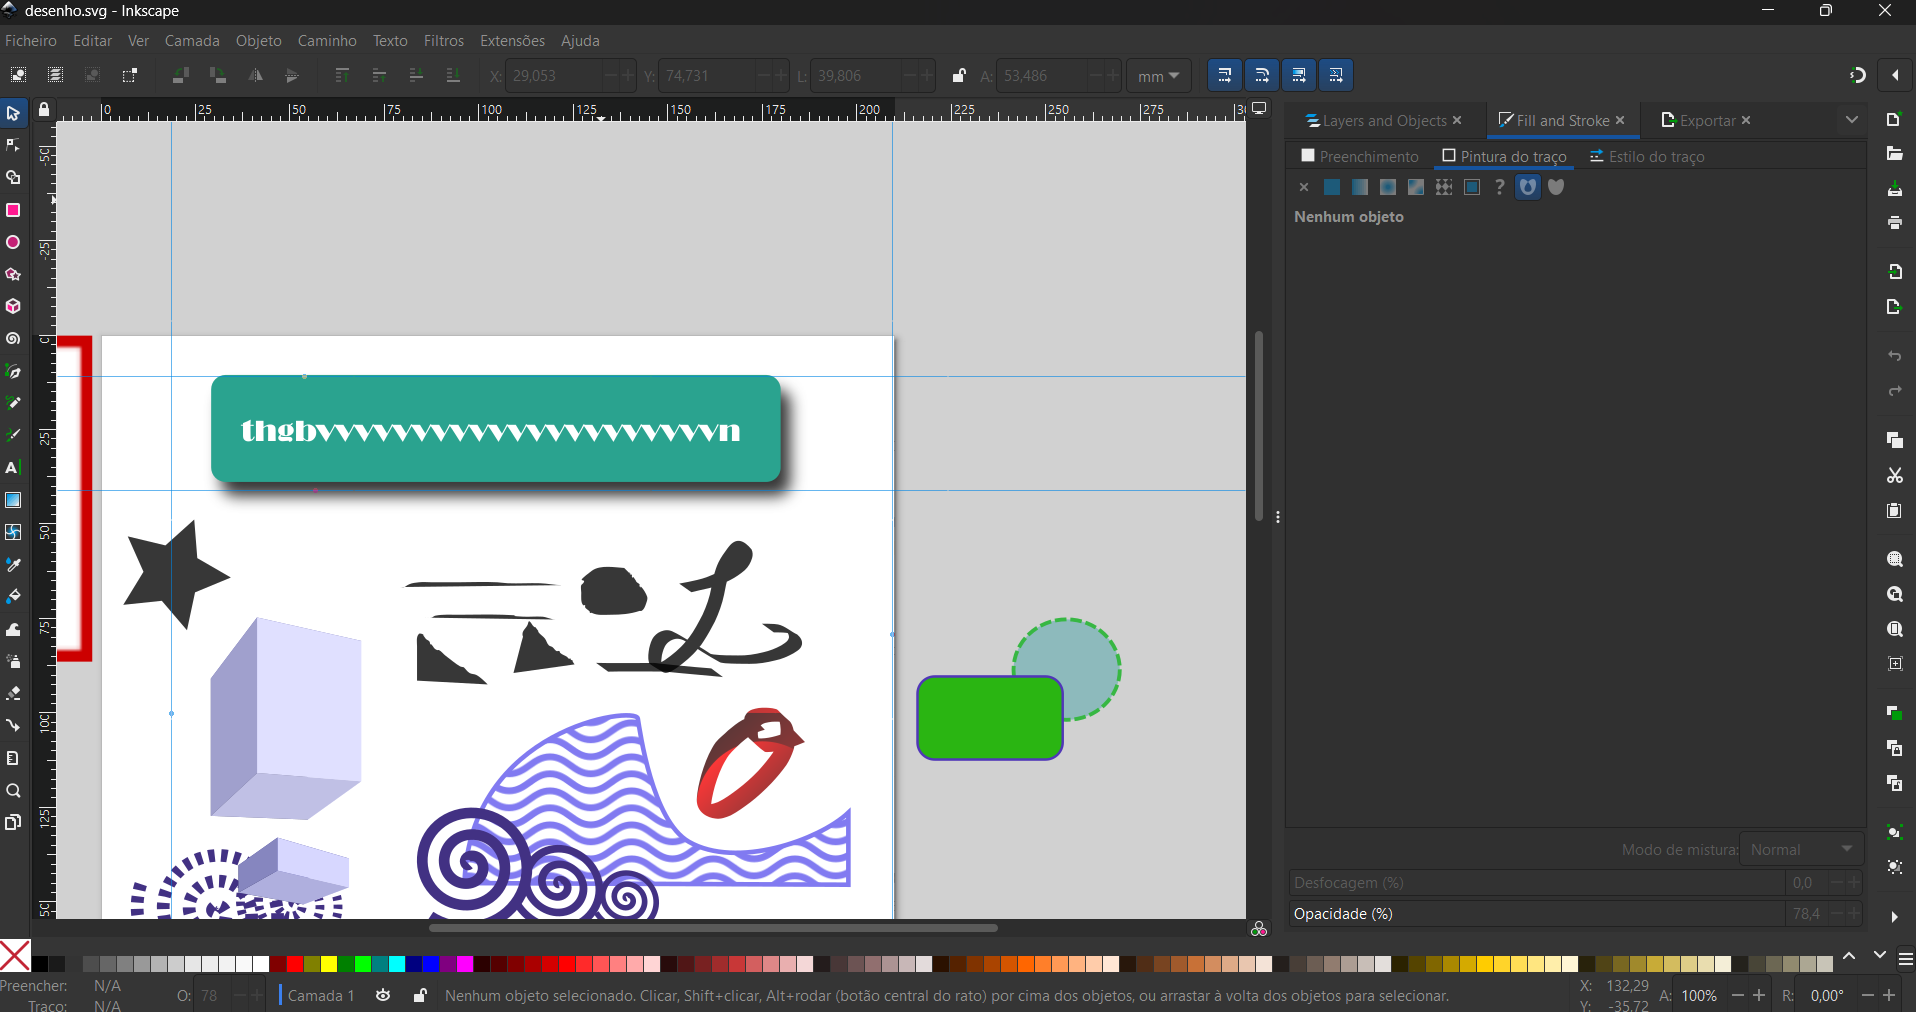
Task: Set stroke paint to radial gradient
Action: (x=1388, y=187)
